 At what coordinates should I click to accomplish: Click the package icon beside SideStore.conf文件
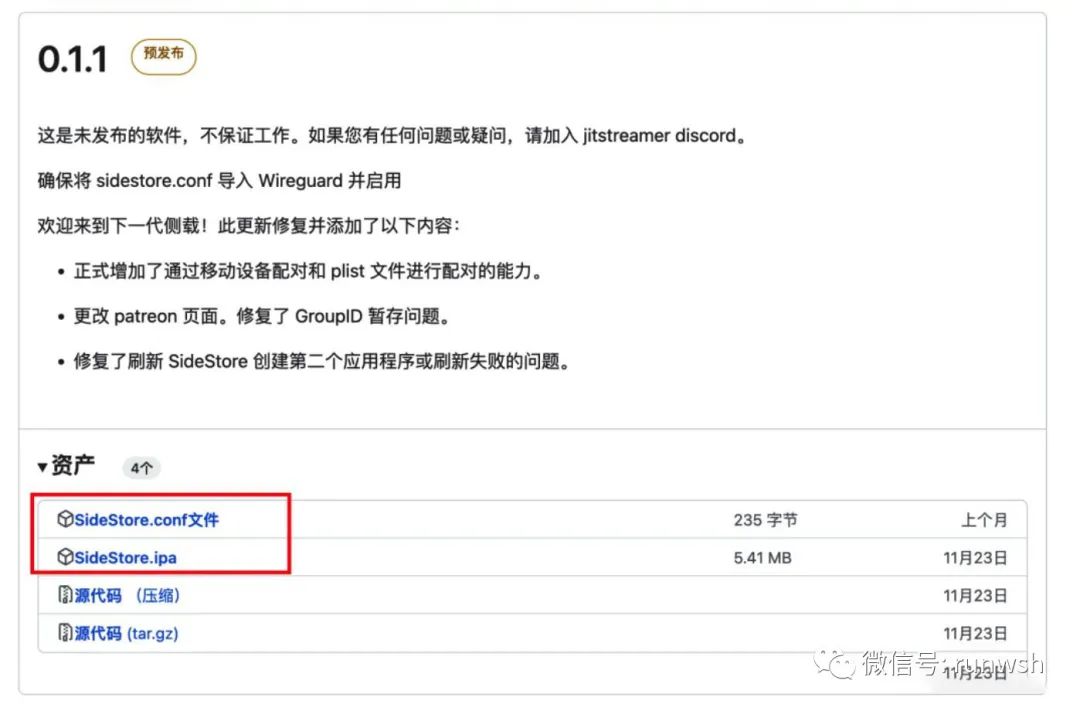[65, 519]
